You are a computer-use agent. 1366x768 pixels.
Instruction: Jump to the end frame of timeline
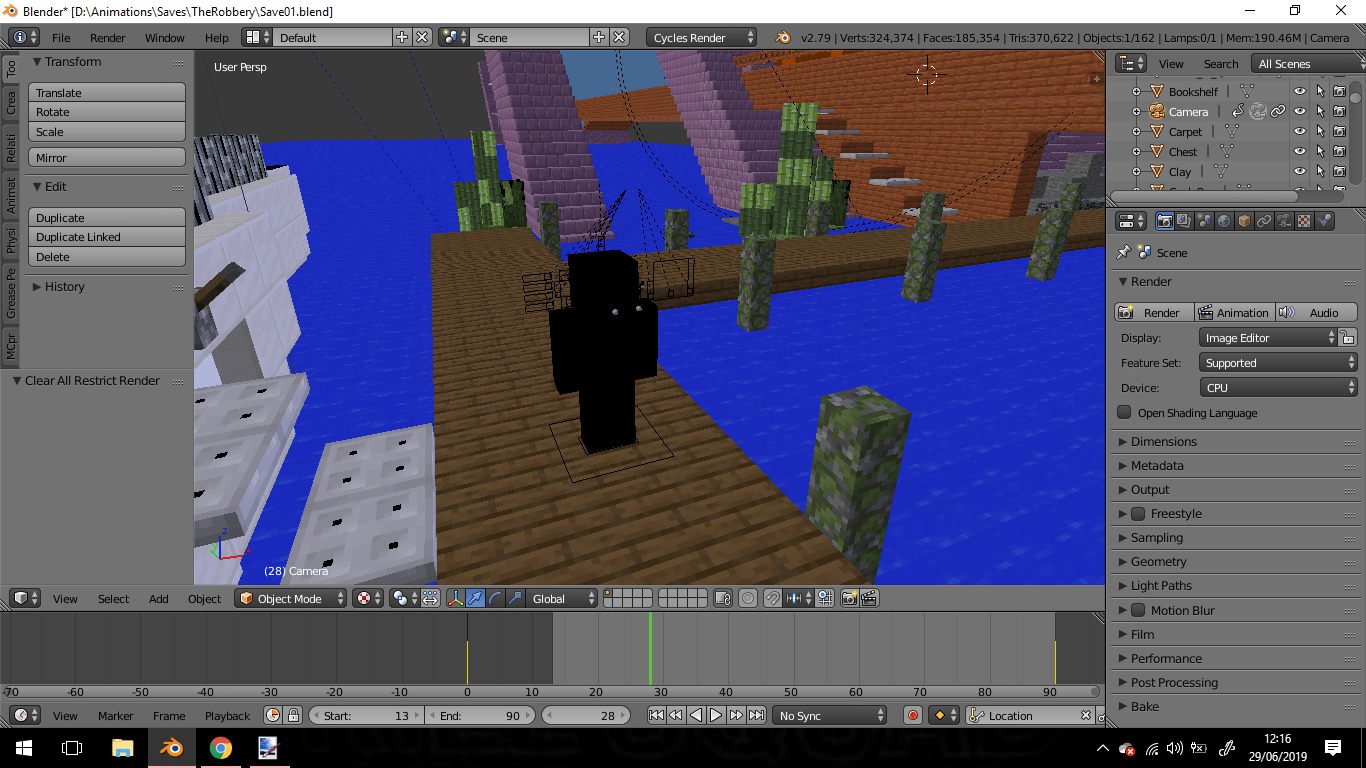757,715
